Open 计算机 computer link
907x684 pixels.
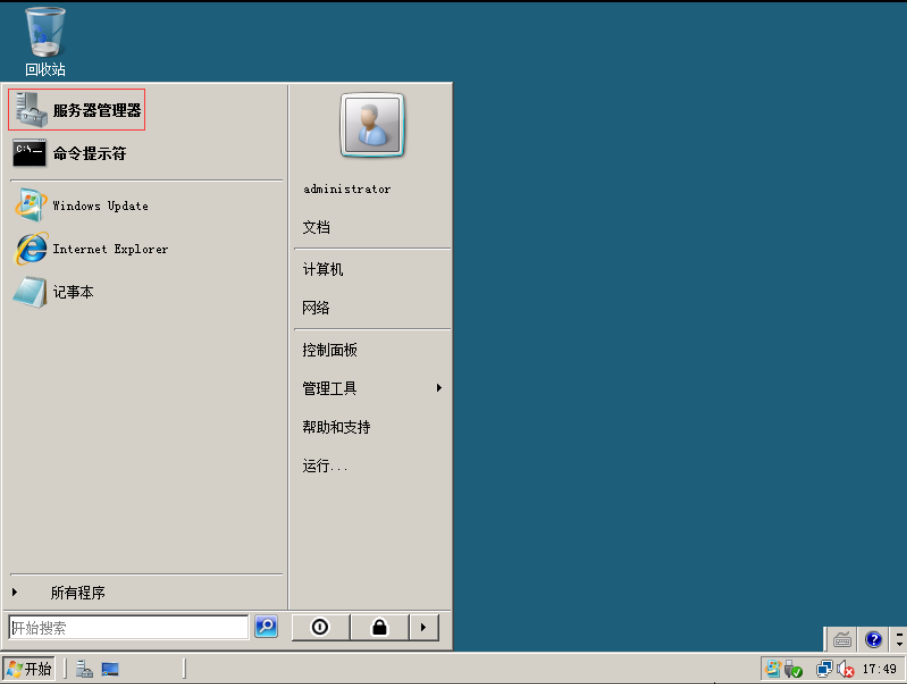point(323,269)
